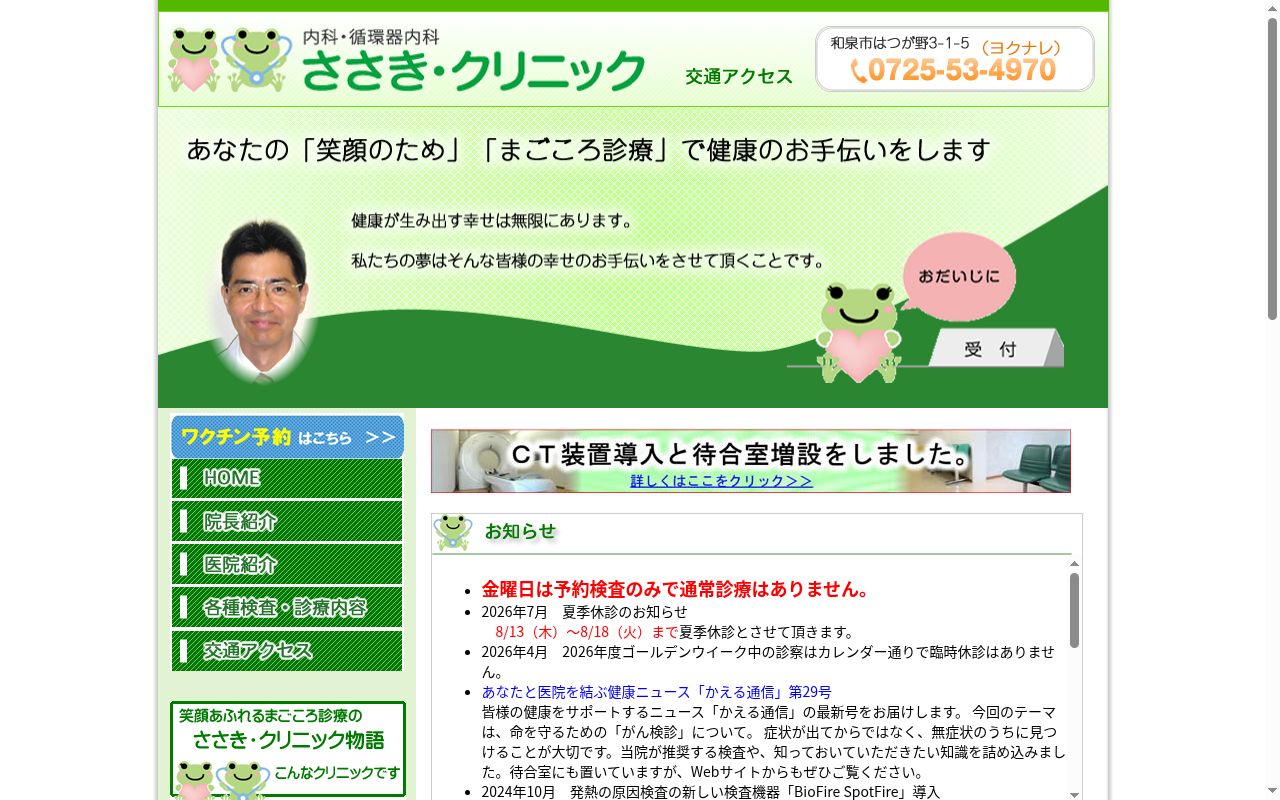Click the news box scroll-down arrow
Viewport: 1280px width, 800px height.
(x=1075, y=794)
